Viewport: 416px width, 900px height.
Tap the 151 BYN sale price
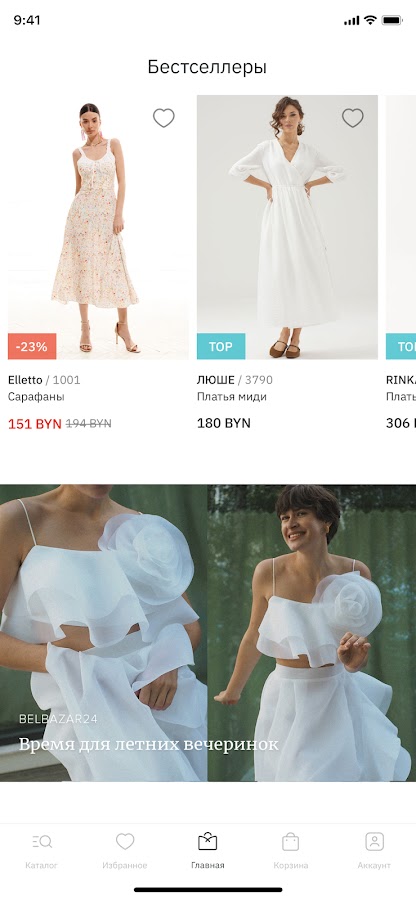click(x=34, y=424)
